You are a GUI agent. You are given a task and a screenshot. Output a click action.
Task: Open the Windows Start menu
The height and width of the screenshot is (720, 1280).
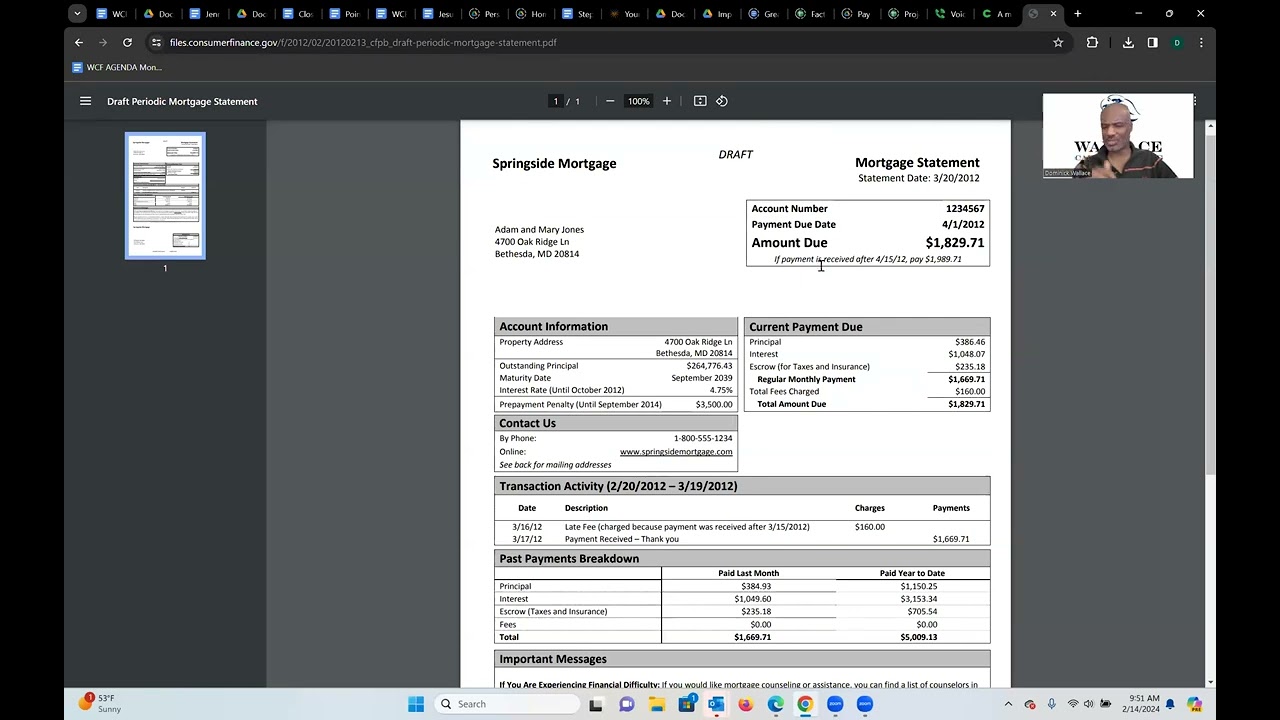(x=416, y=704)
